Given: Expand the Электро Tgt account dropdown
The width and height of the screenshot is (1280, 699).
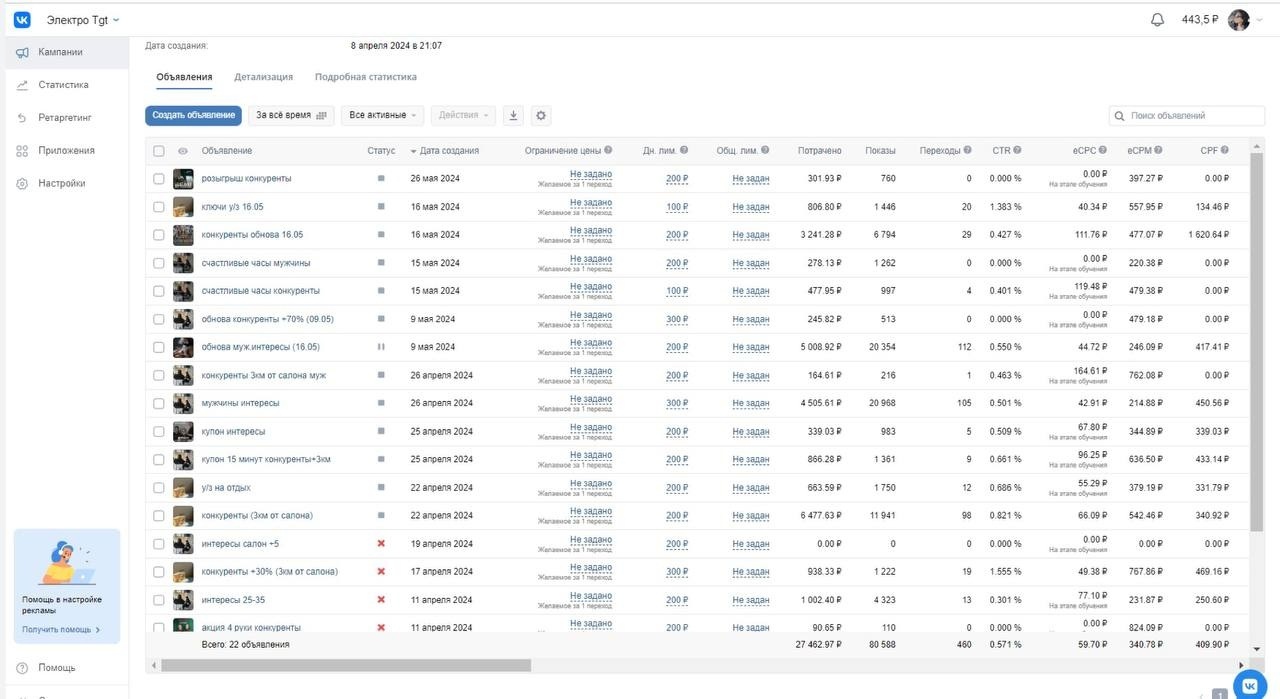Looking at the screenshot, I should (82, 20).
